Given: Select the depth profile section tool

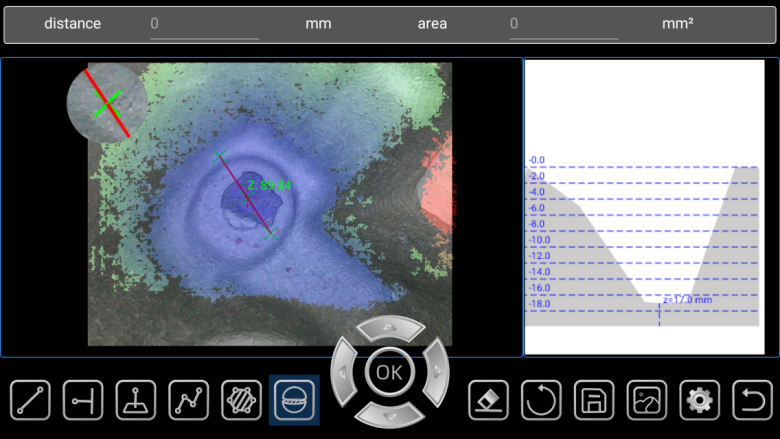Looking at the screenshot, I should click(294, 400).
